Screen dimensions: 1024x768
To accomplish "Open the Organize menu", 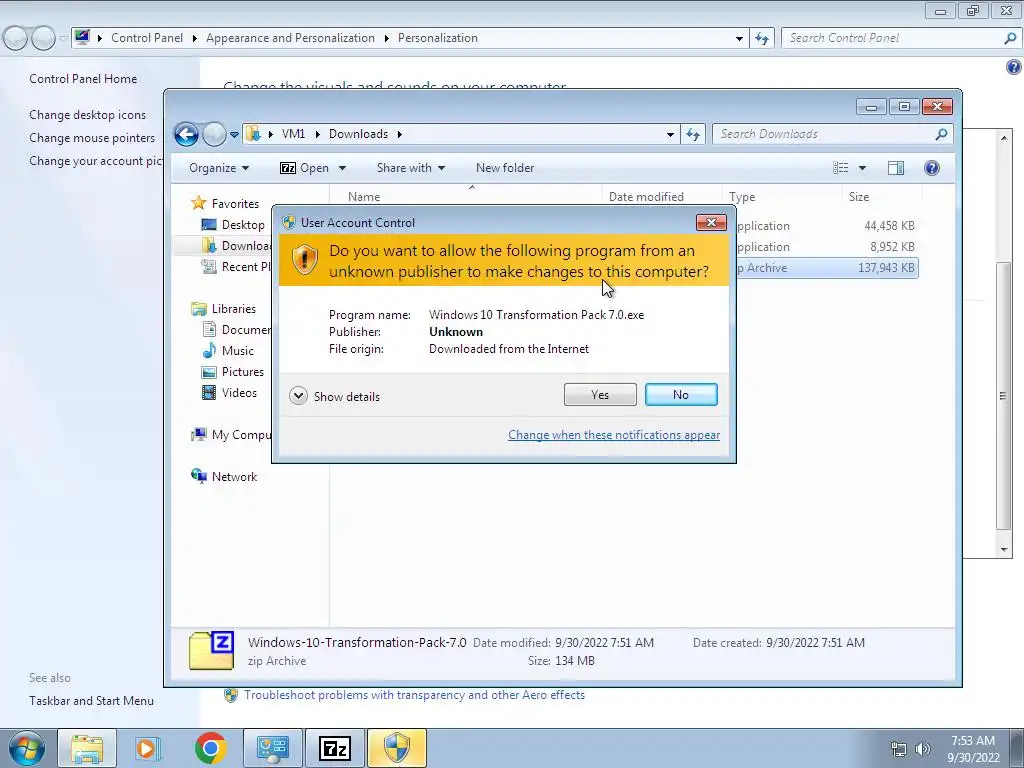I will pos(219,168).
